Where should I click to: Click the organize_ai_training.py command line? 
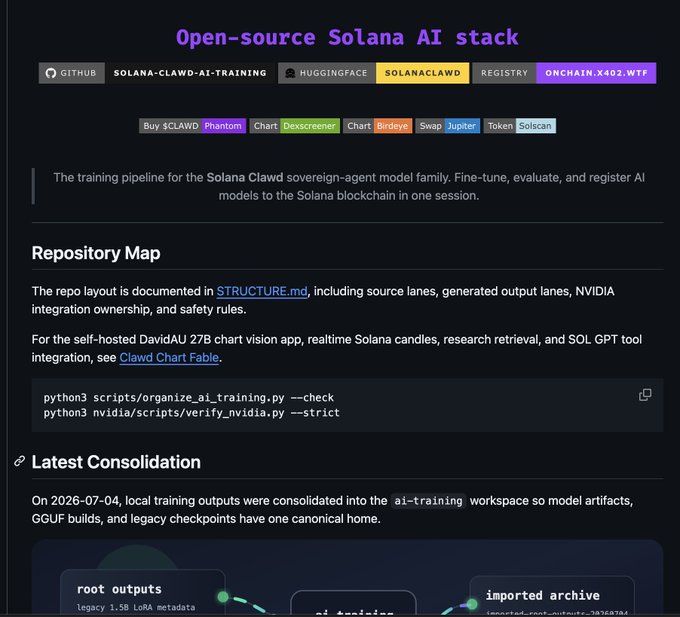click(x=189, y=398)
